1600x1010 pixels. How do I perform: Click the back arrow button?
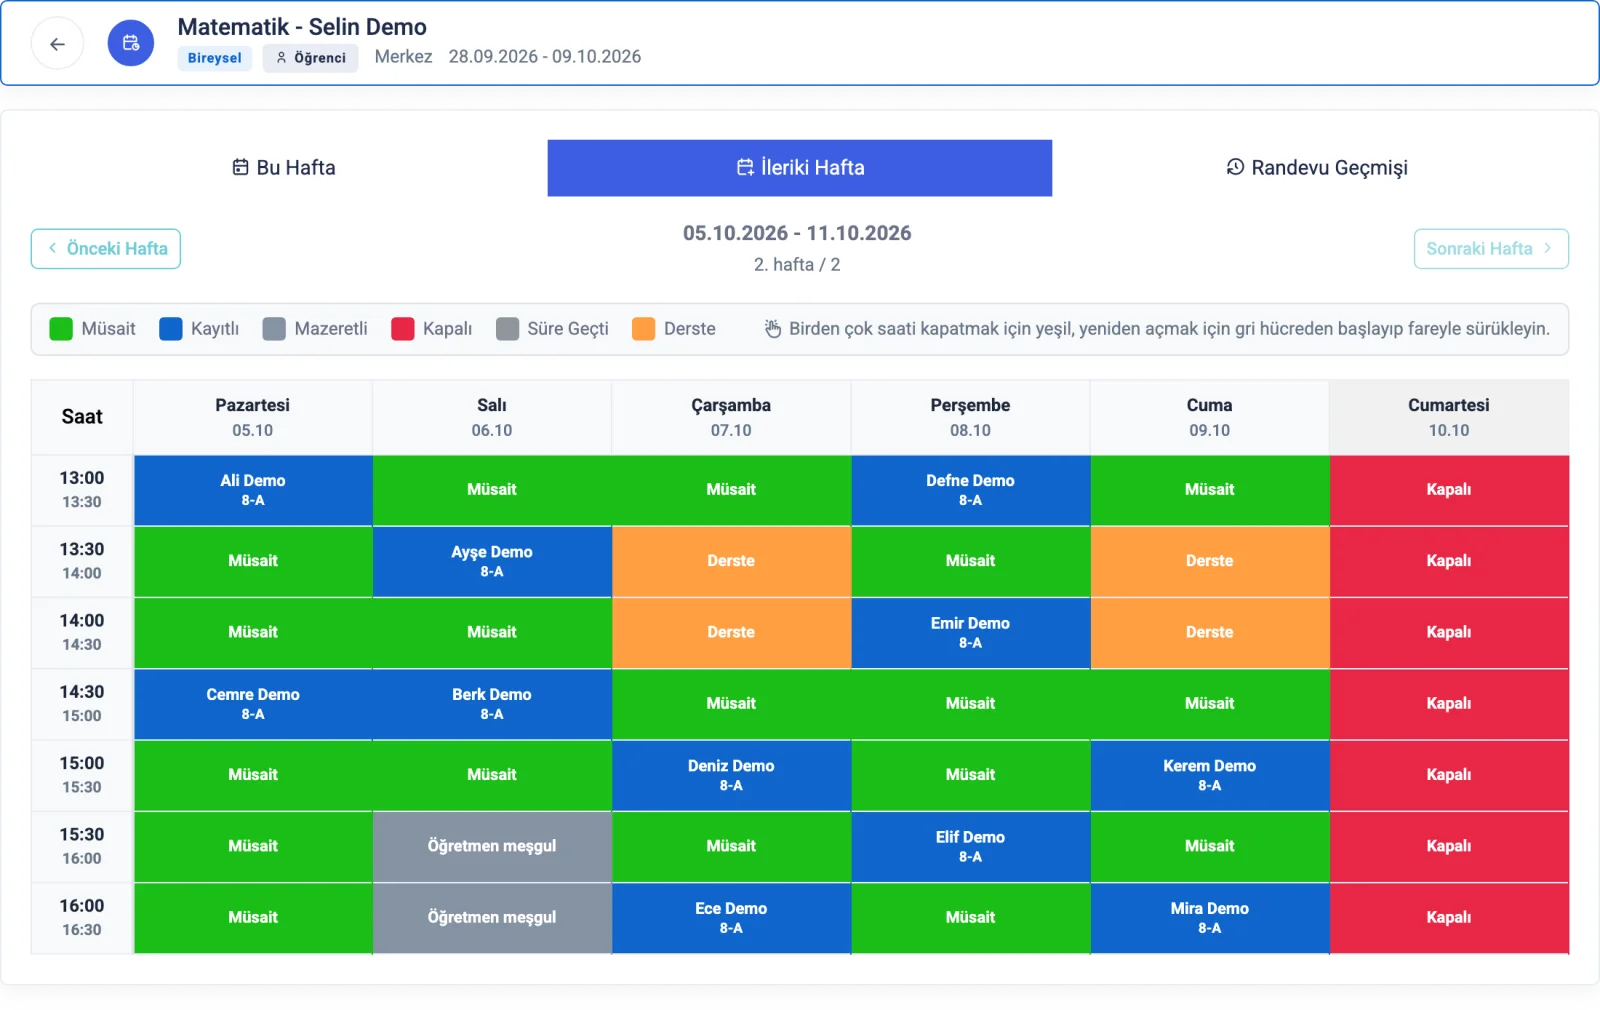coord(57,44)
